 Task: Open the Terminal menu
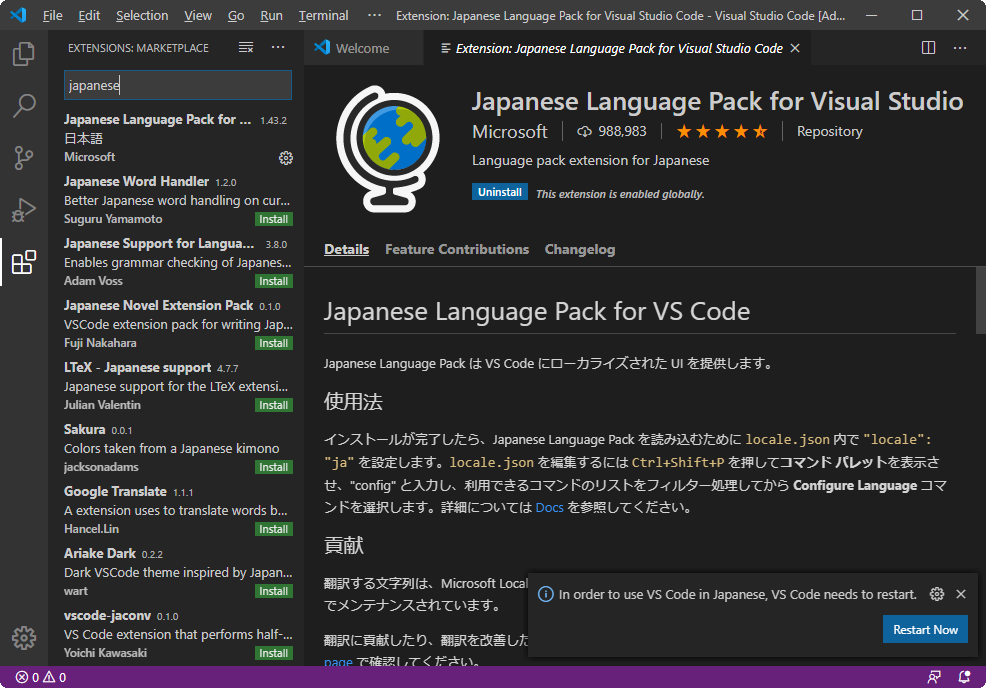[323, 15]
